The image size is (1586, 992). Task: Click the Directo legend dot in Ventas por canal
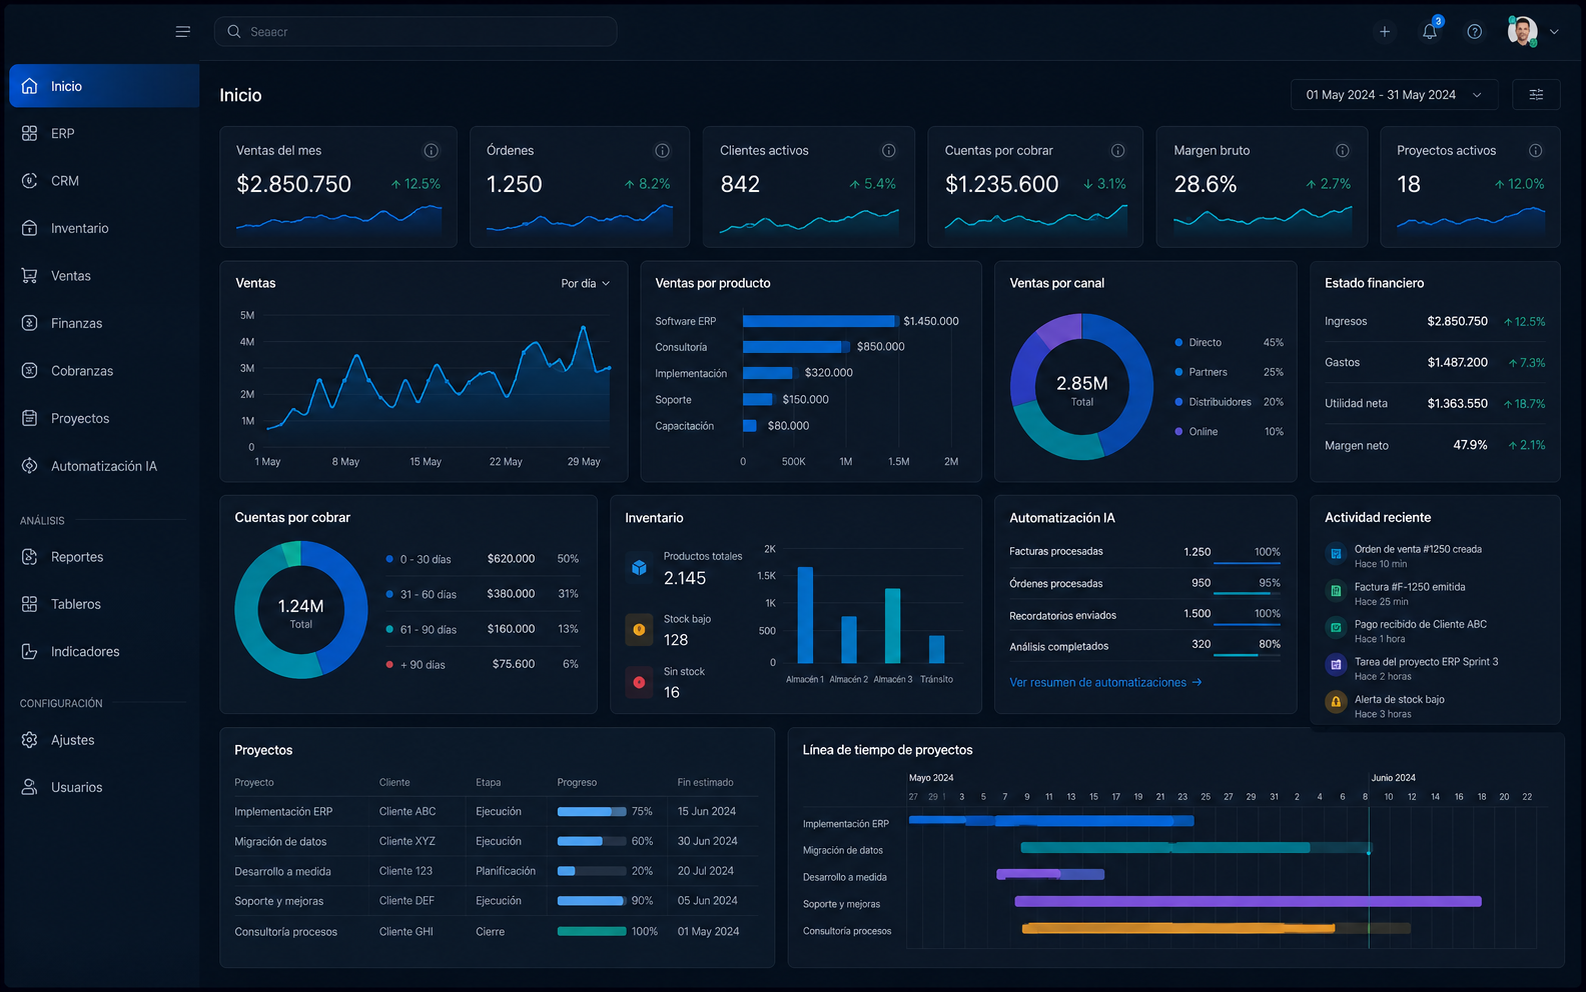click(1179, 343)
